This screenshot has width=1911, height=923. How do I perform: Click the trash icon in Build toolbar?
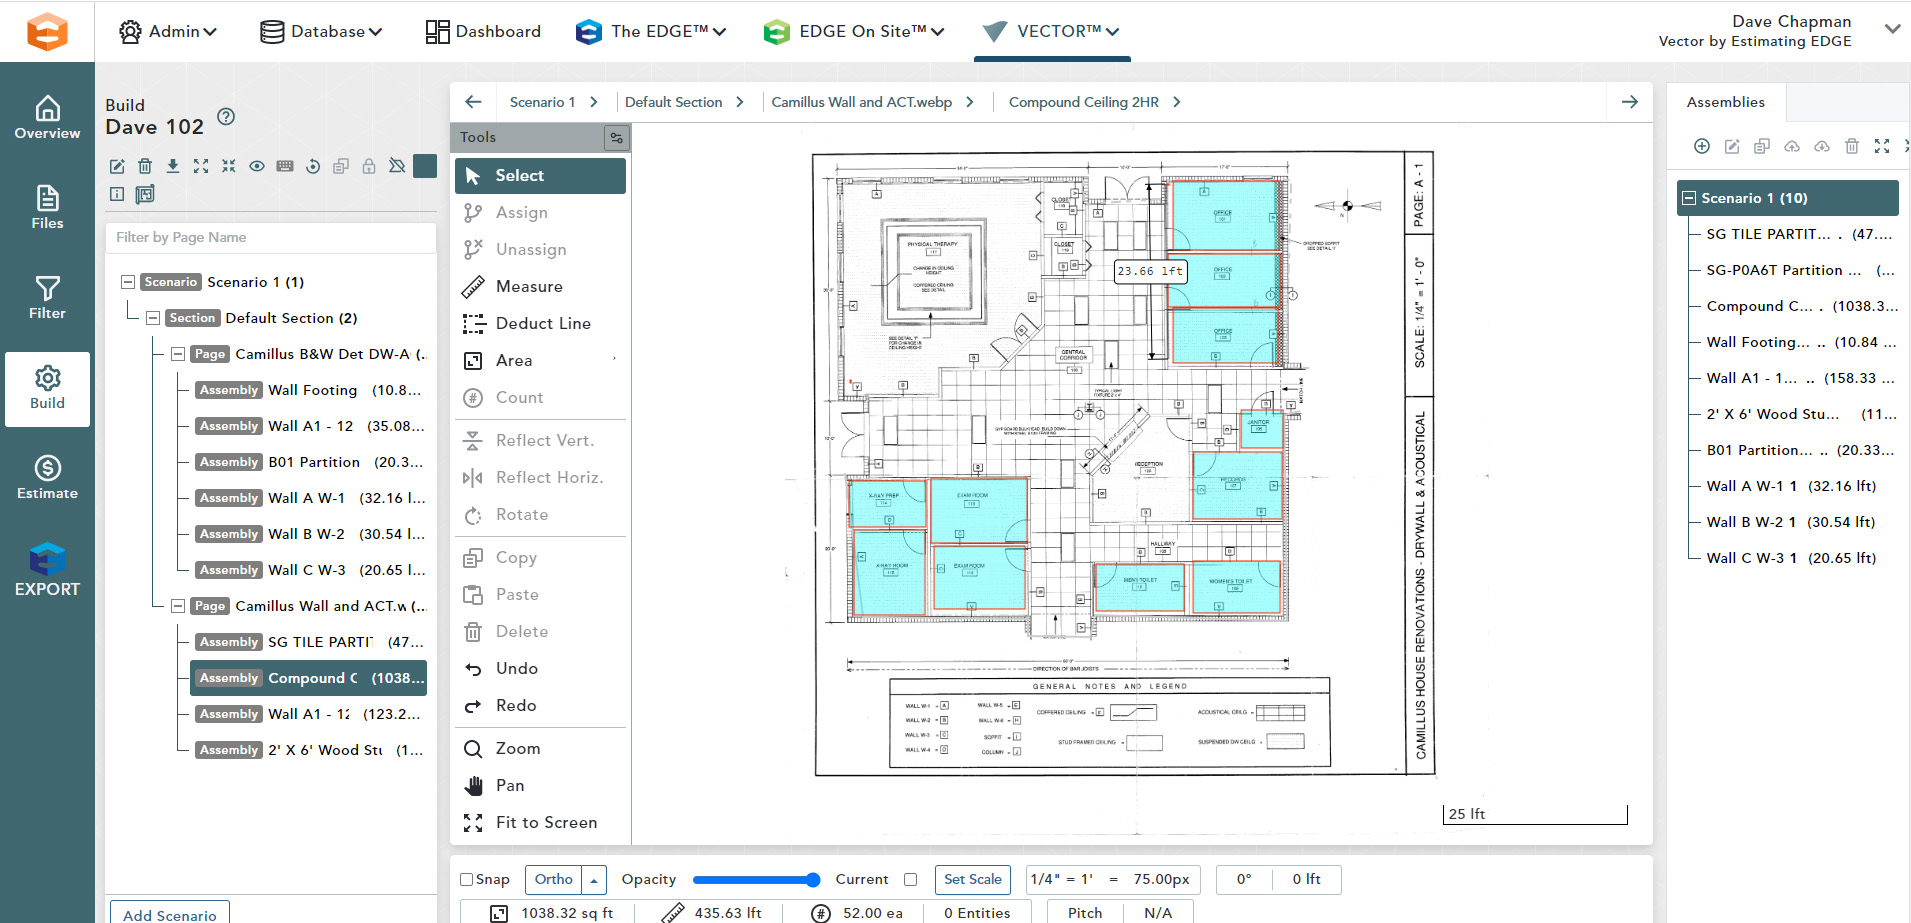coord(145,166)
